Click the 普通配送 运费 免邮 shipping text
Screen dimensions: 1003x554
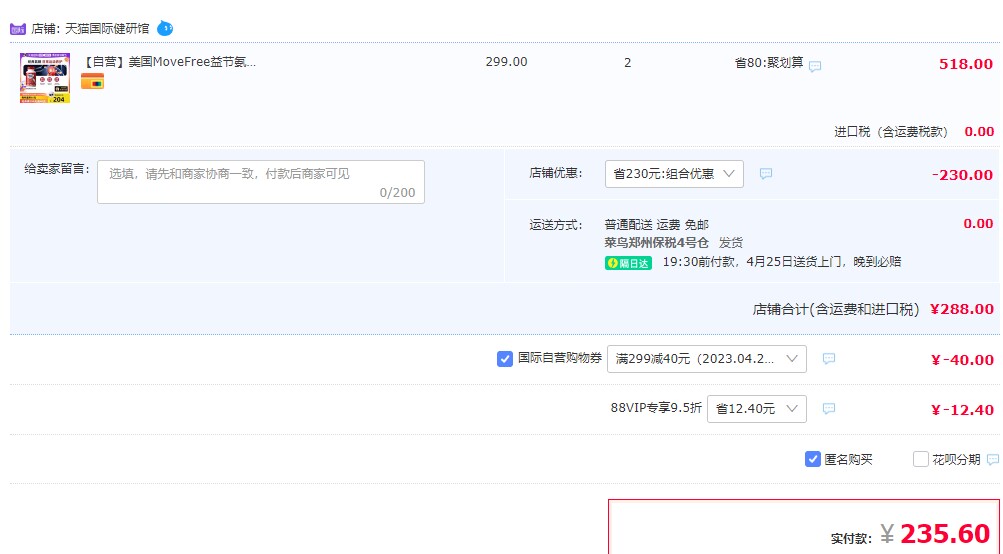(x=656, y=225)
